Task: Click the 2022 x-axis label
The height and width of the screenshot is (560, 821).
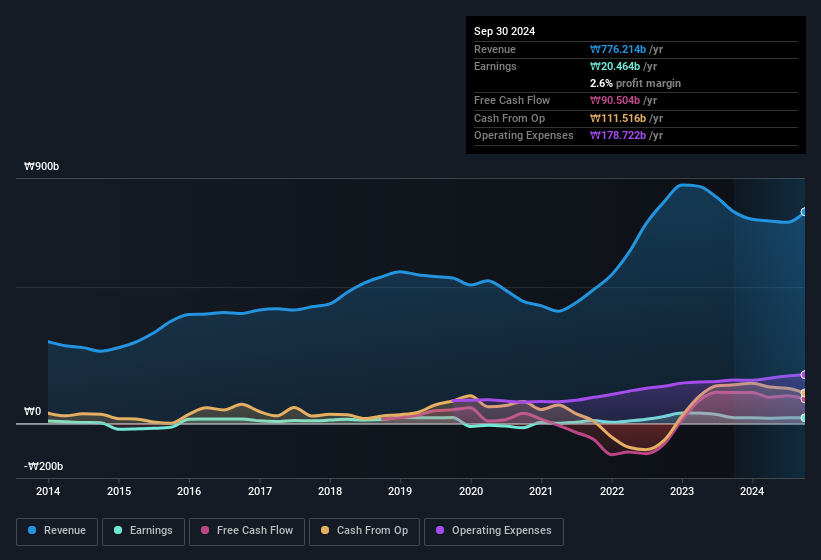Action: (x=612, y=491)
